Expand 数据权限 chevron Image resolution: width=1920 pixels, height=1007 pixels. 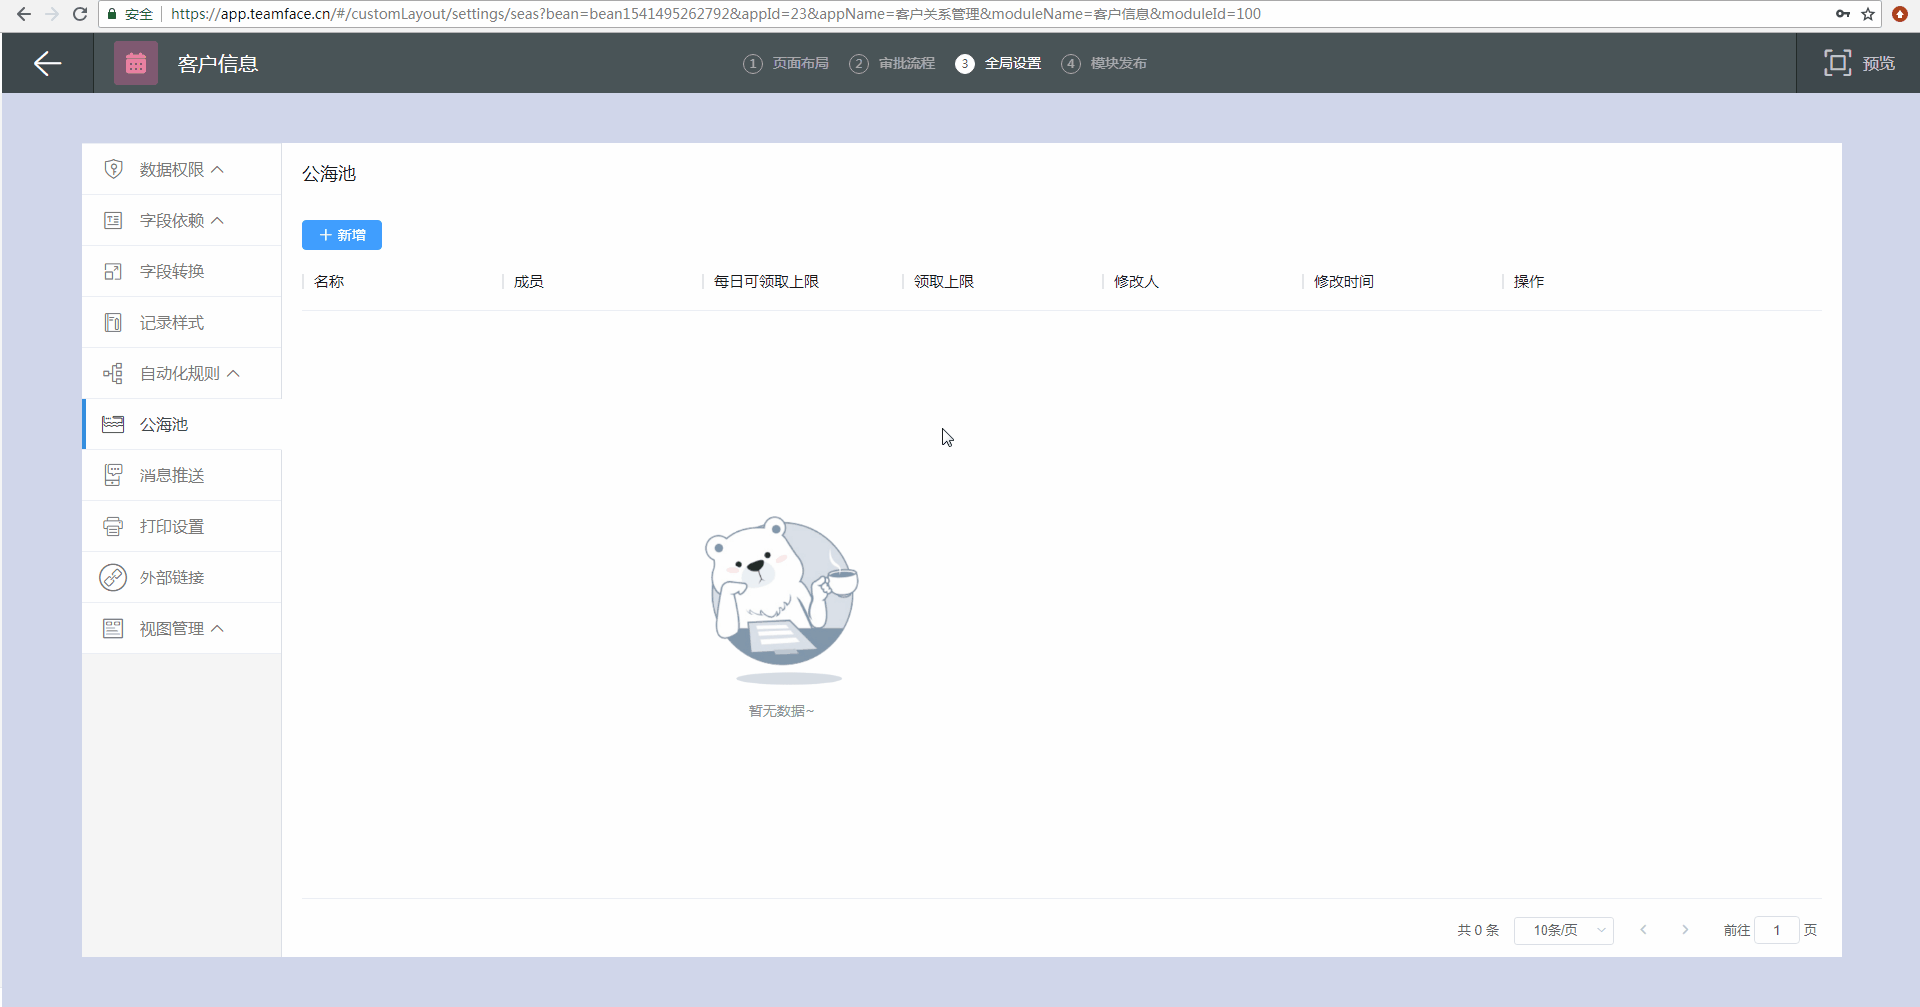(x=218, y=170)
